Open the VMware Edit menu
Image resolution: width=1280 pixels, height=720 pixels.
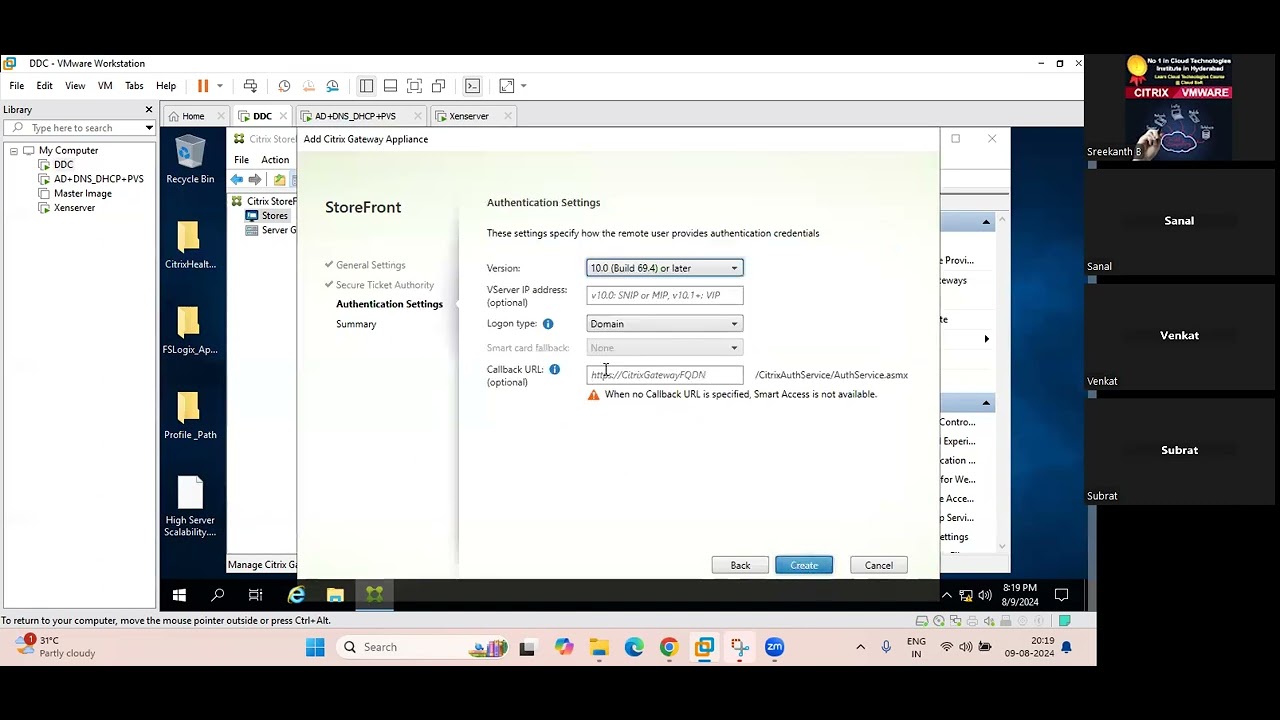point(45,86)
